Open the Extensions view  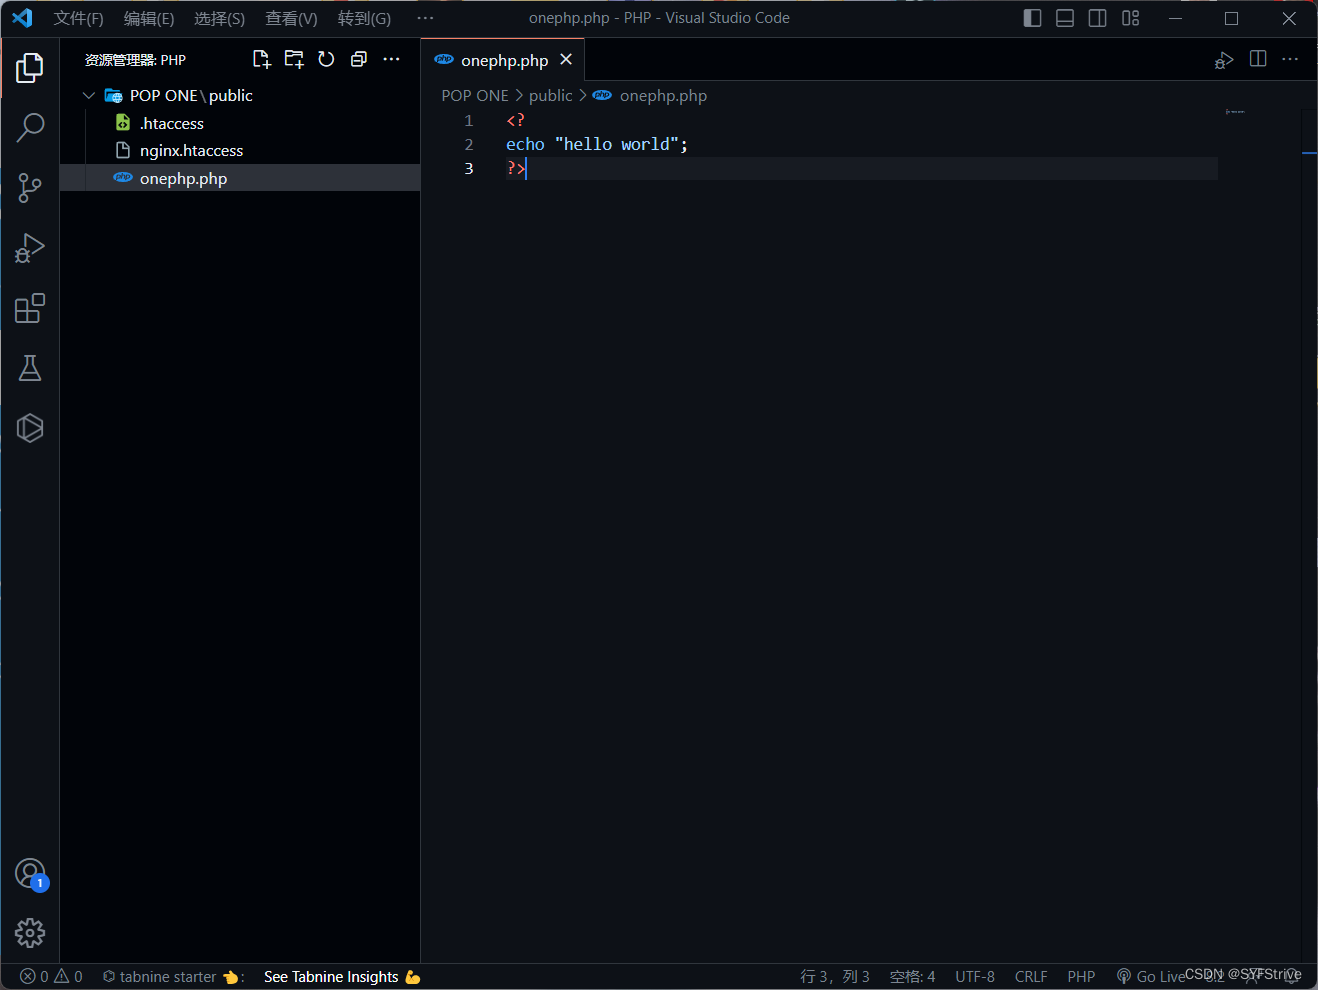click(x=30, y=308)
